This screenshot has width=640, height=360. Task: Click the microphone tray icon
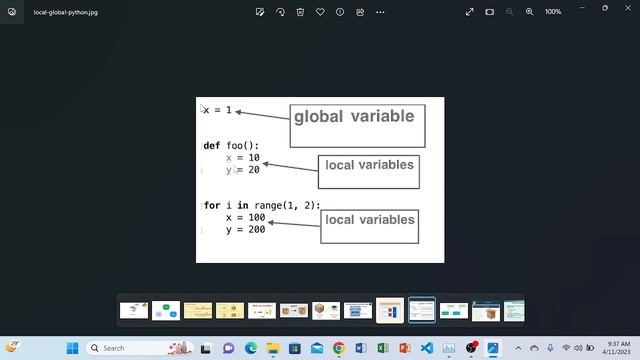coord(550,348)
